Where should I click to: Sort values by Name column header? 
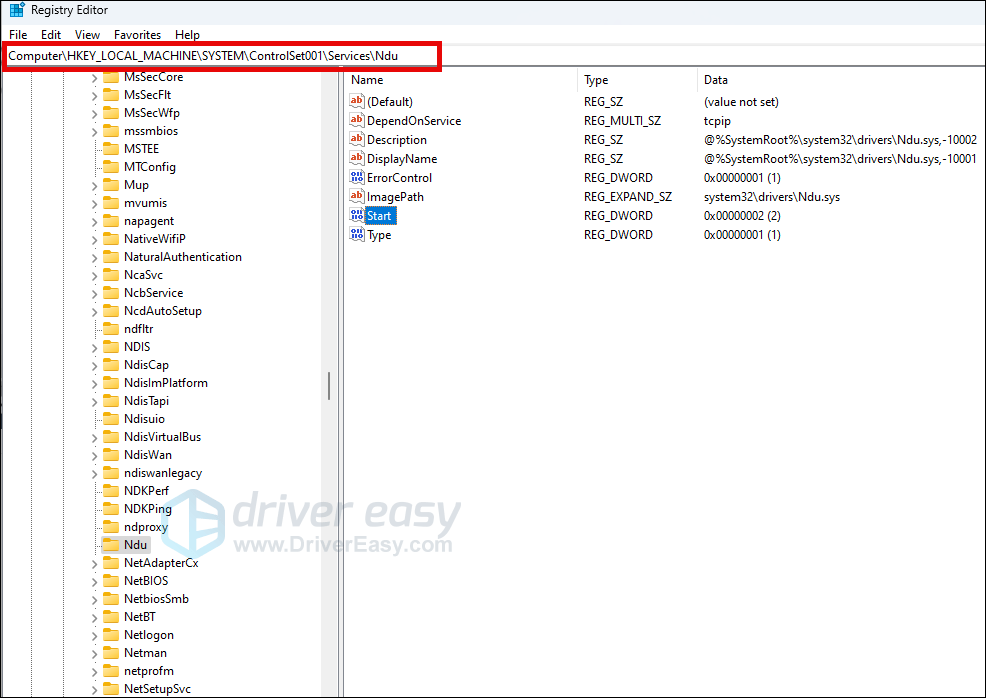[x=367, y=80]
